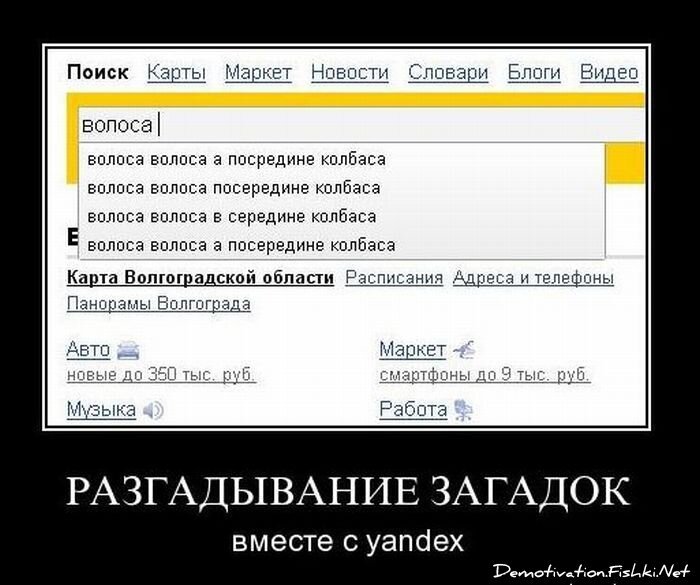
Task: Open the Новости tab
Action: pyautogui.click(x=349, y=72)
